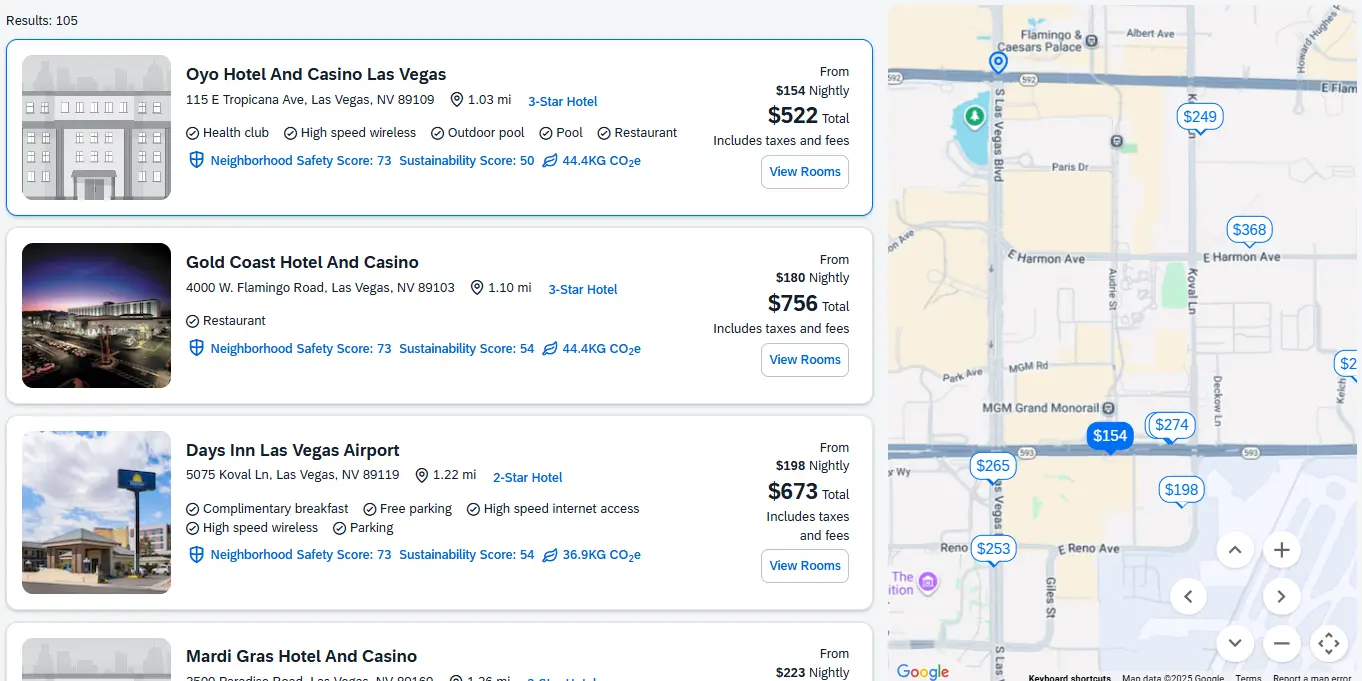The image size is (1362, 681).
Task: Click Days Inn Neighborhood Safety Score: 73
Action: pyautogui.click(x=301, y=555)
